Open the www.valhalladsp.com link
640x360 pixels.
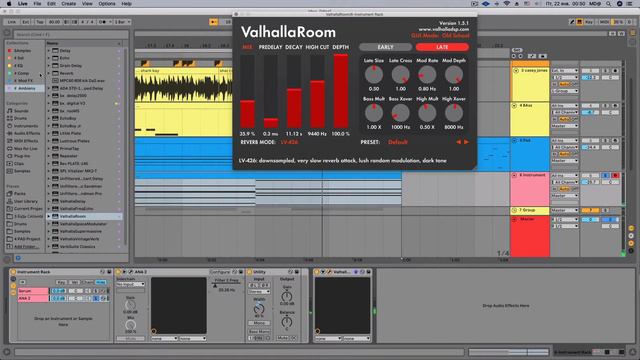click(x=444, y=29)
